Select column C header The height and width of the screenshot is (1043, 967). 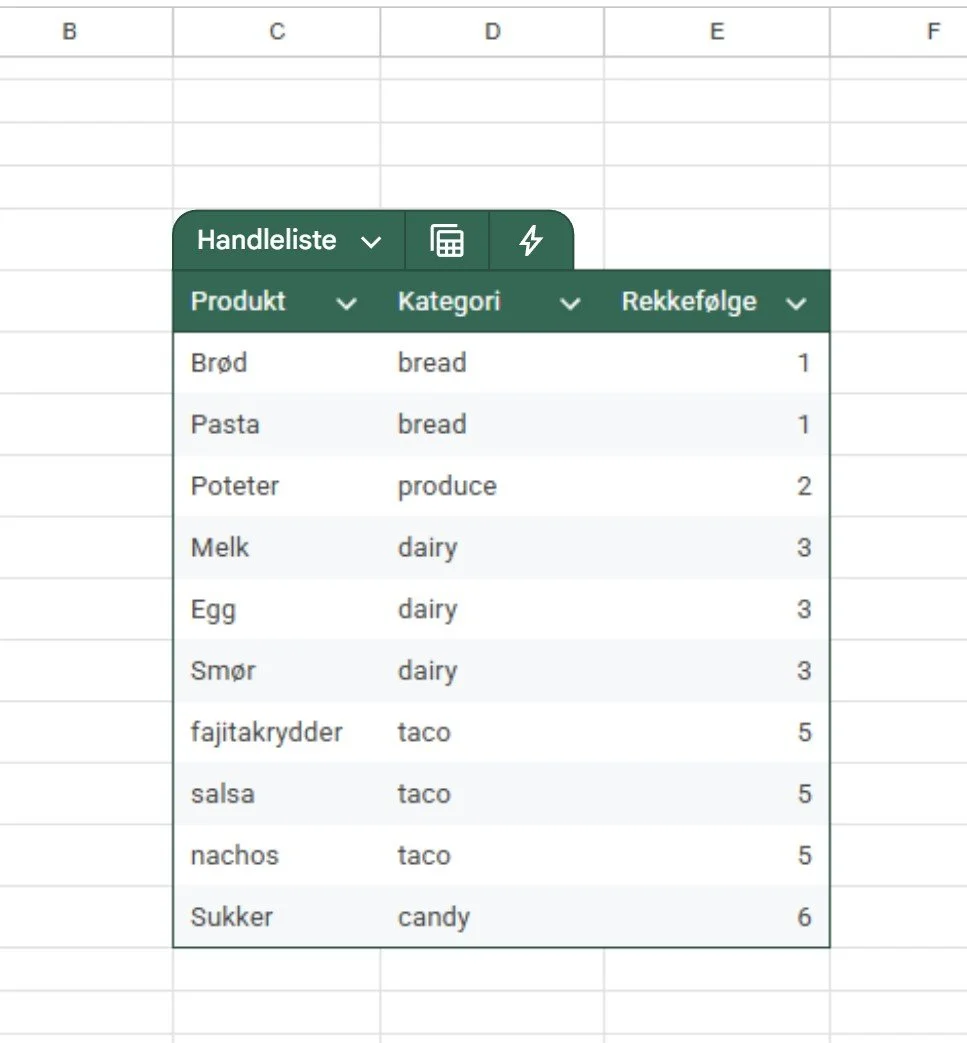click(x=277, y=31)
